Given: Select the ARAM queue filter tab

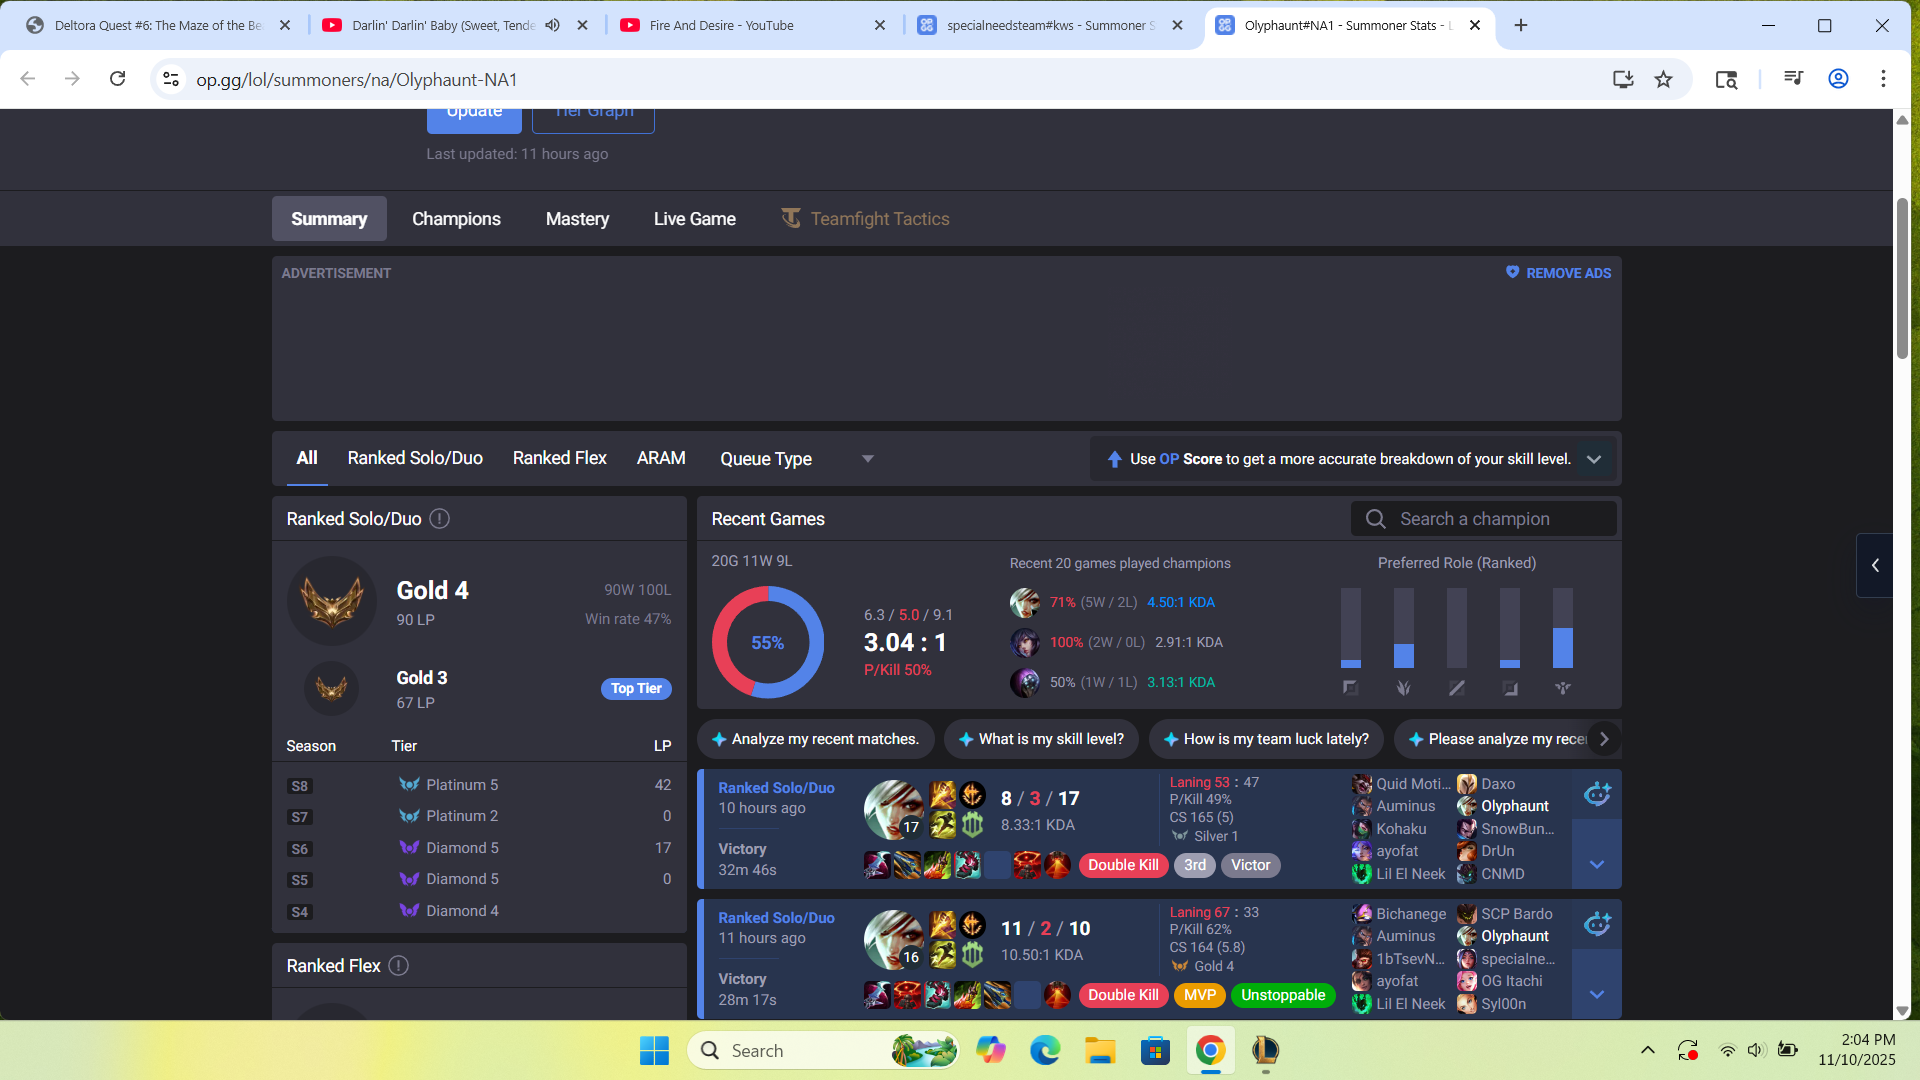Looking at the screenshot, I should (661, 458).
